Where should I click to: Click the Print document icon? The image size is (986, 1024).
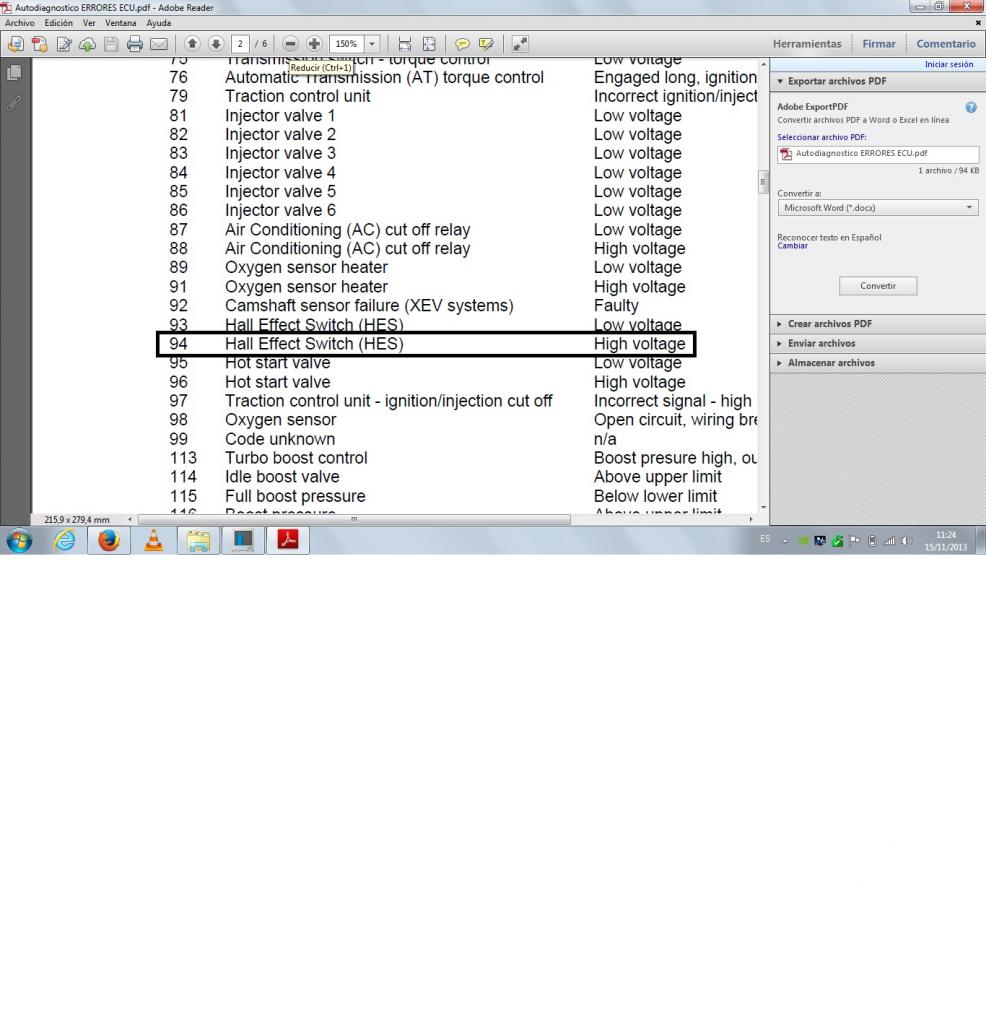[x=135, y=44]
